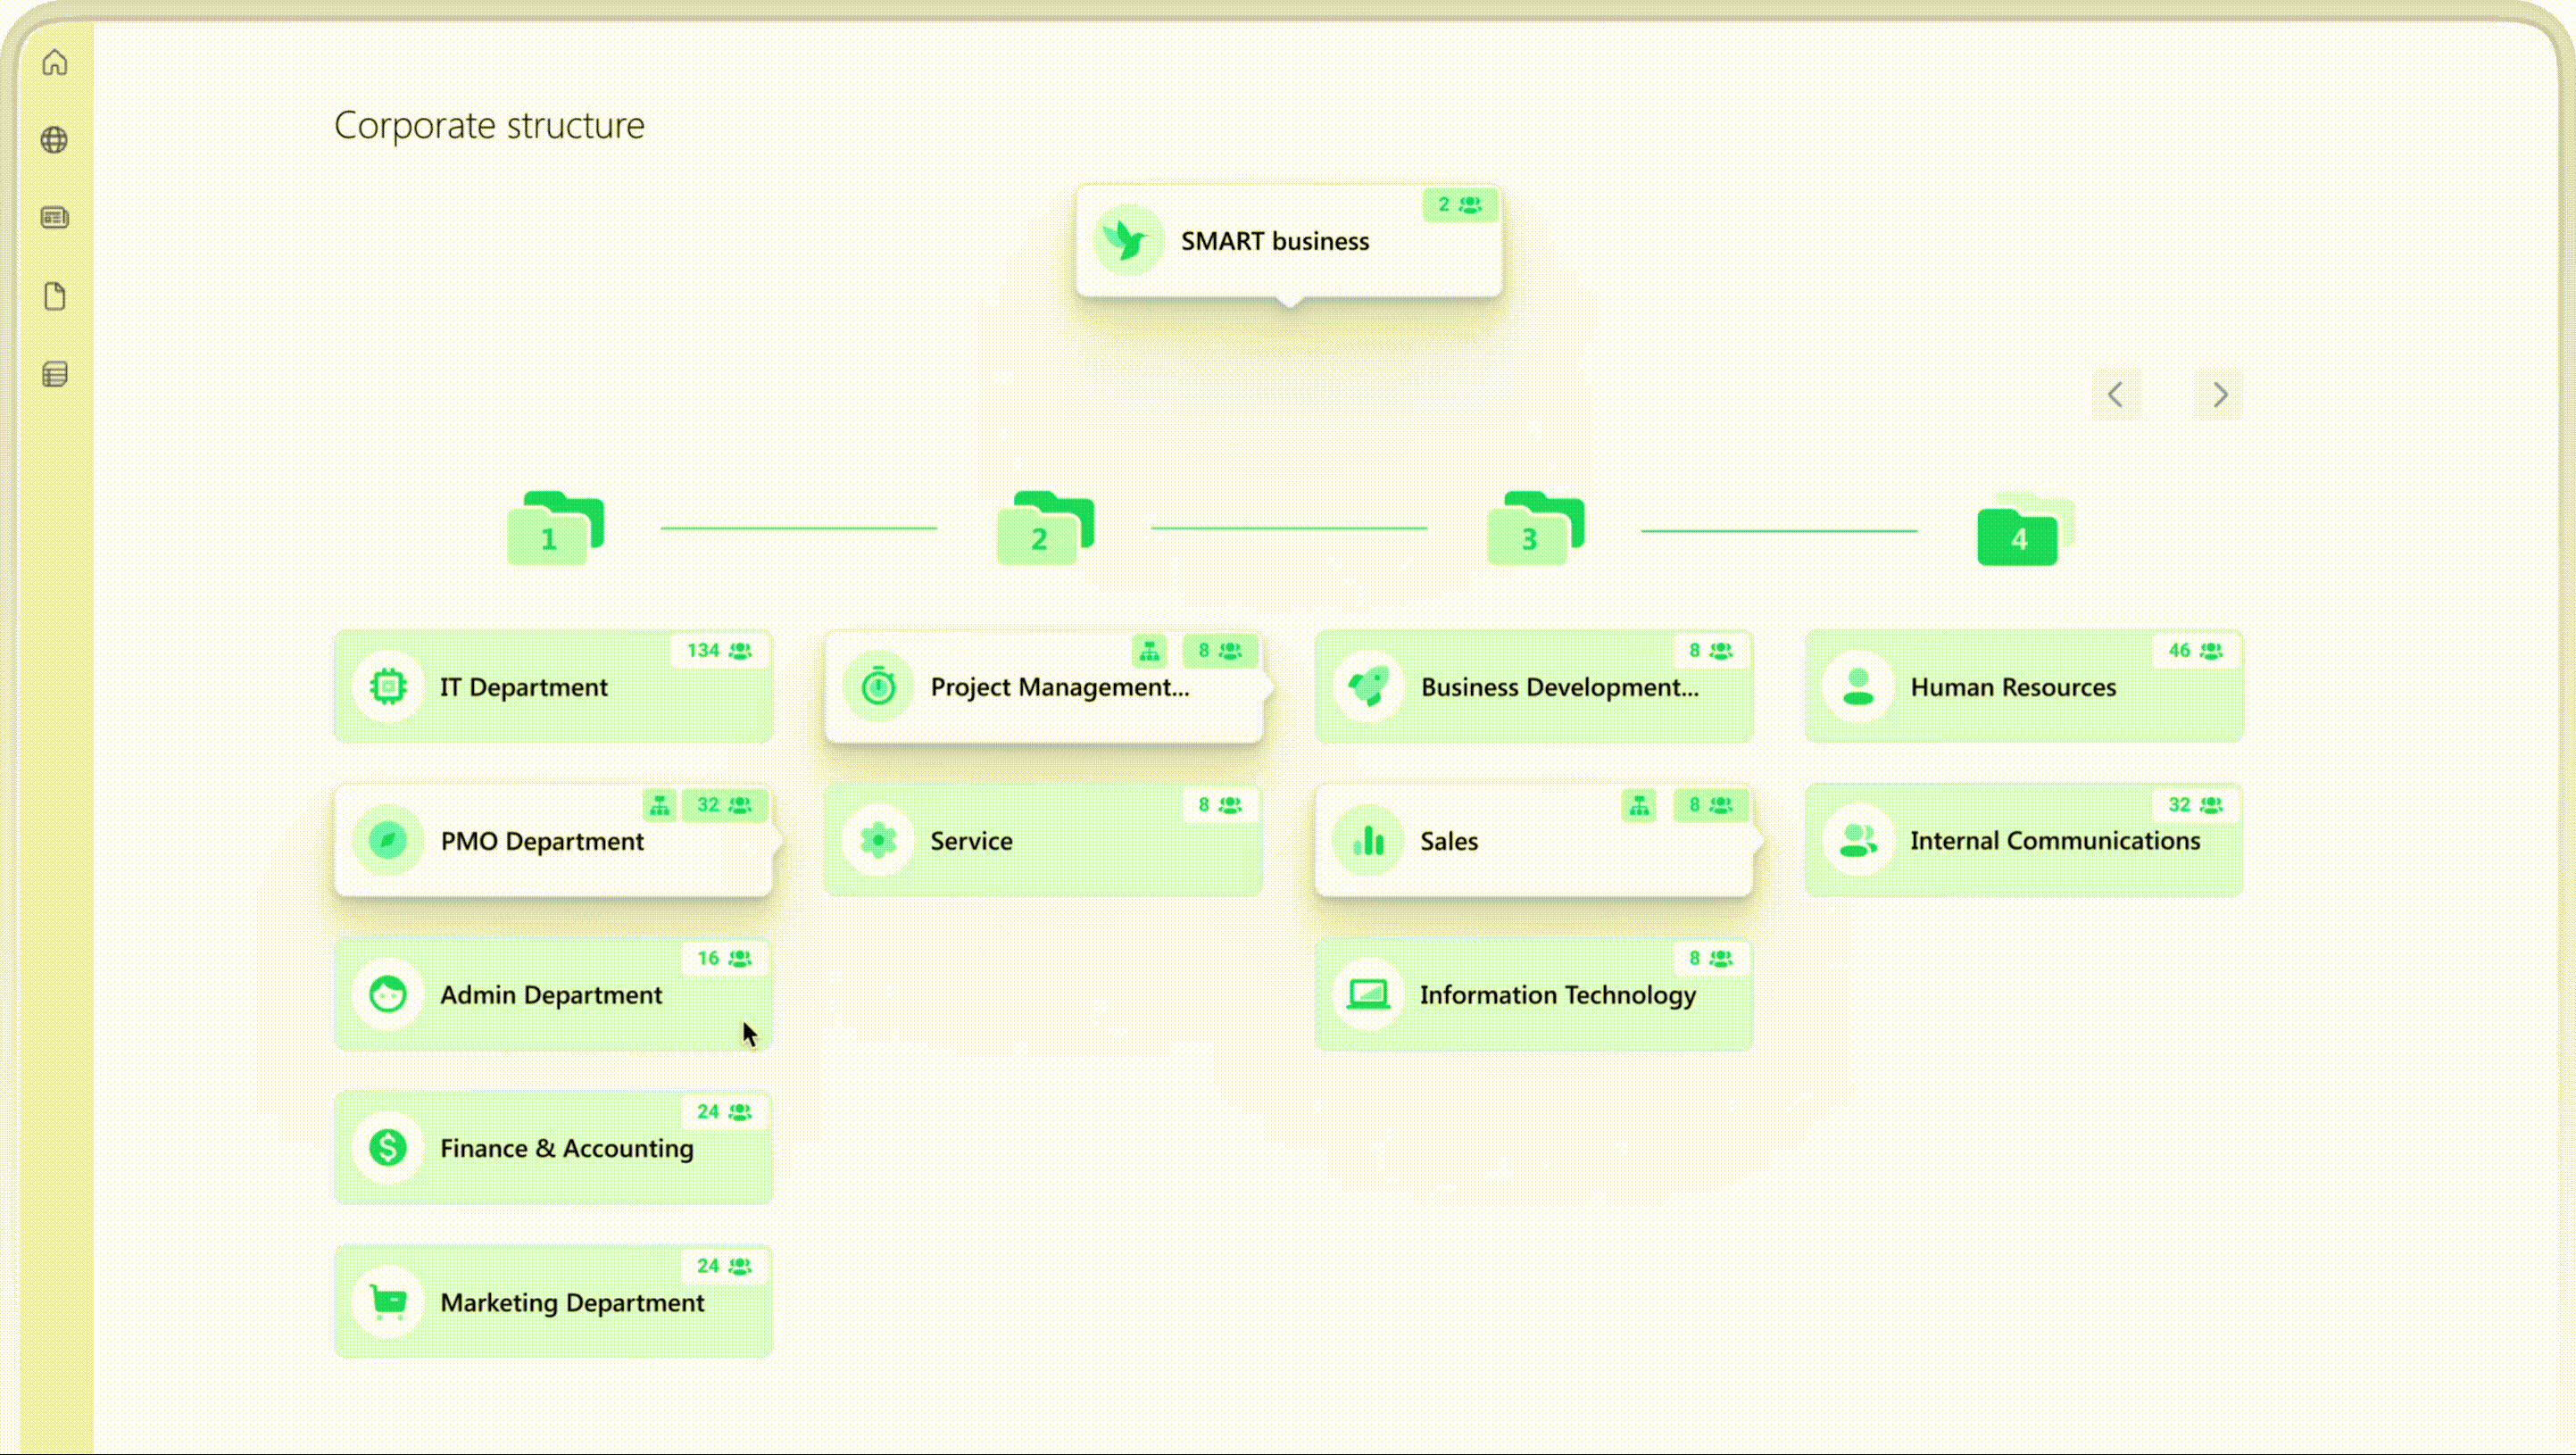Expand PMO Department hierarchy icon

tap(659, 805)
